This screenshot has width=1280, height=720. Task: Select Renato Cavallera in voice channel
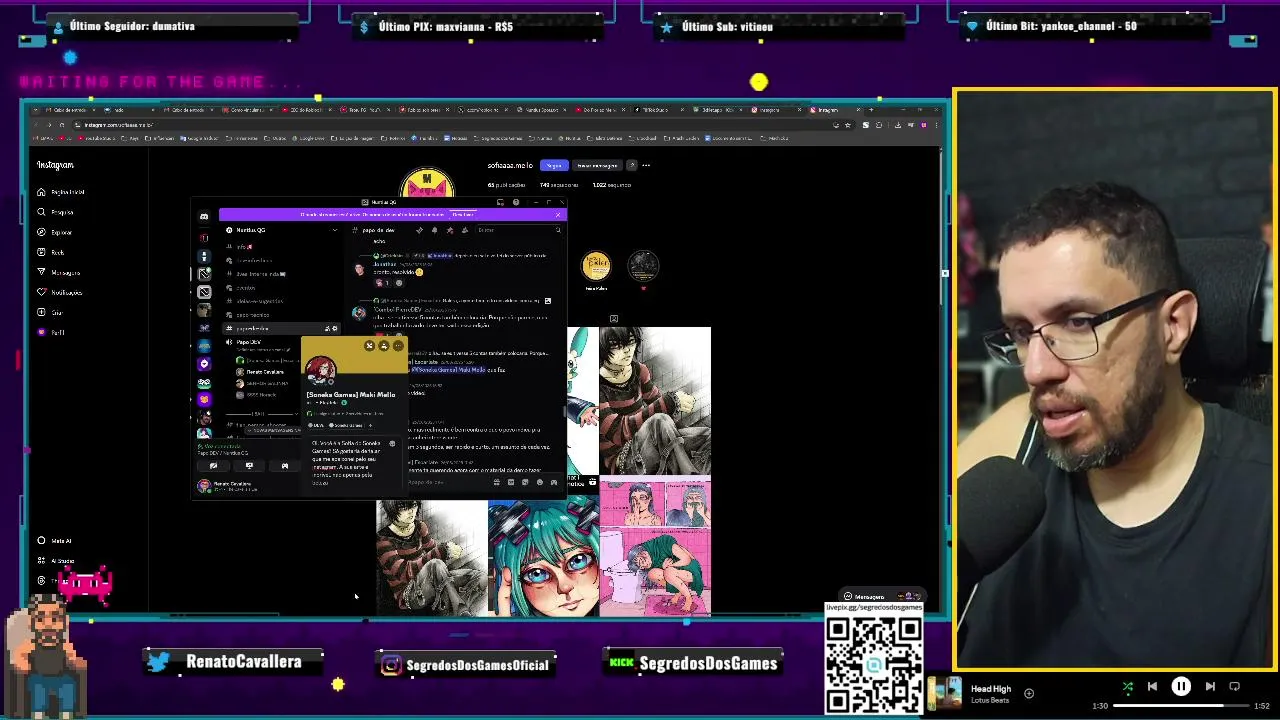point(260,372)
